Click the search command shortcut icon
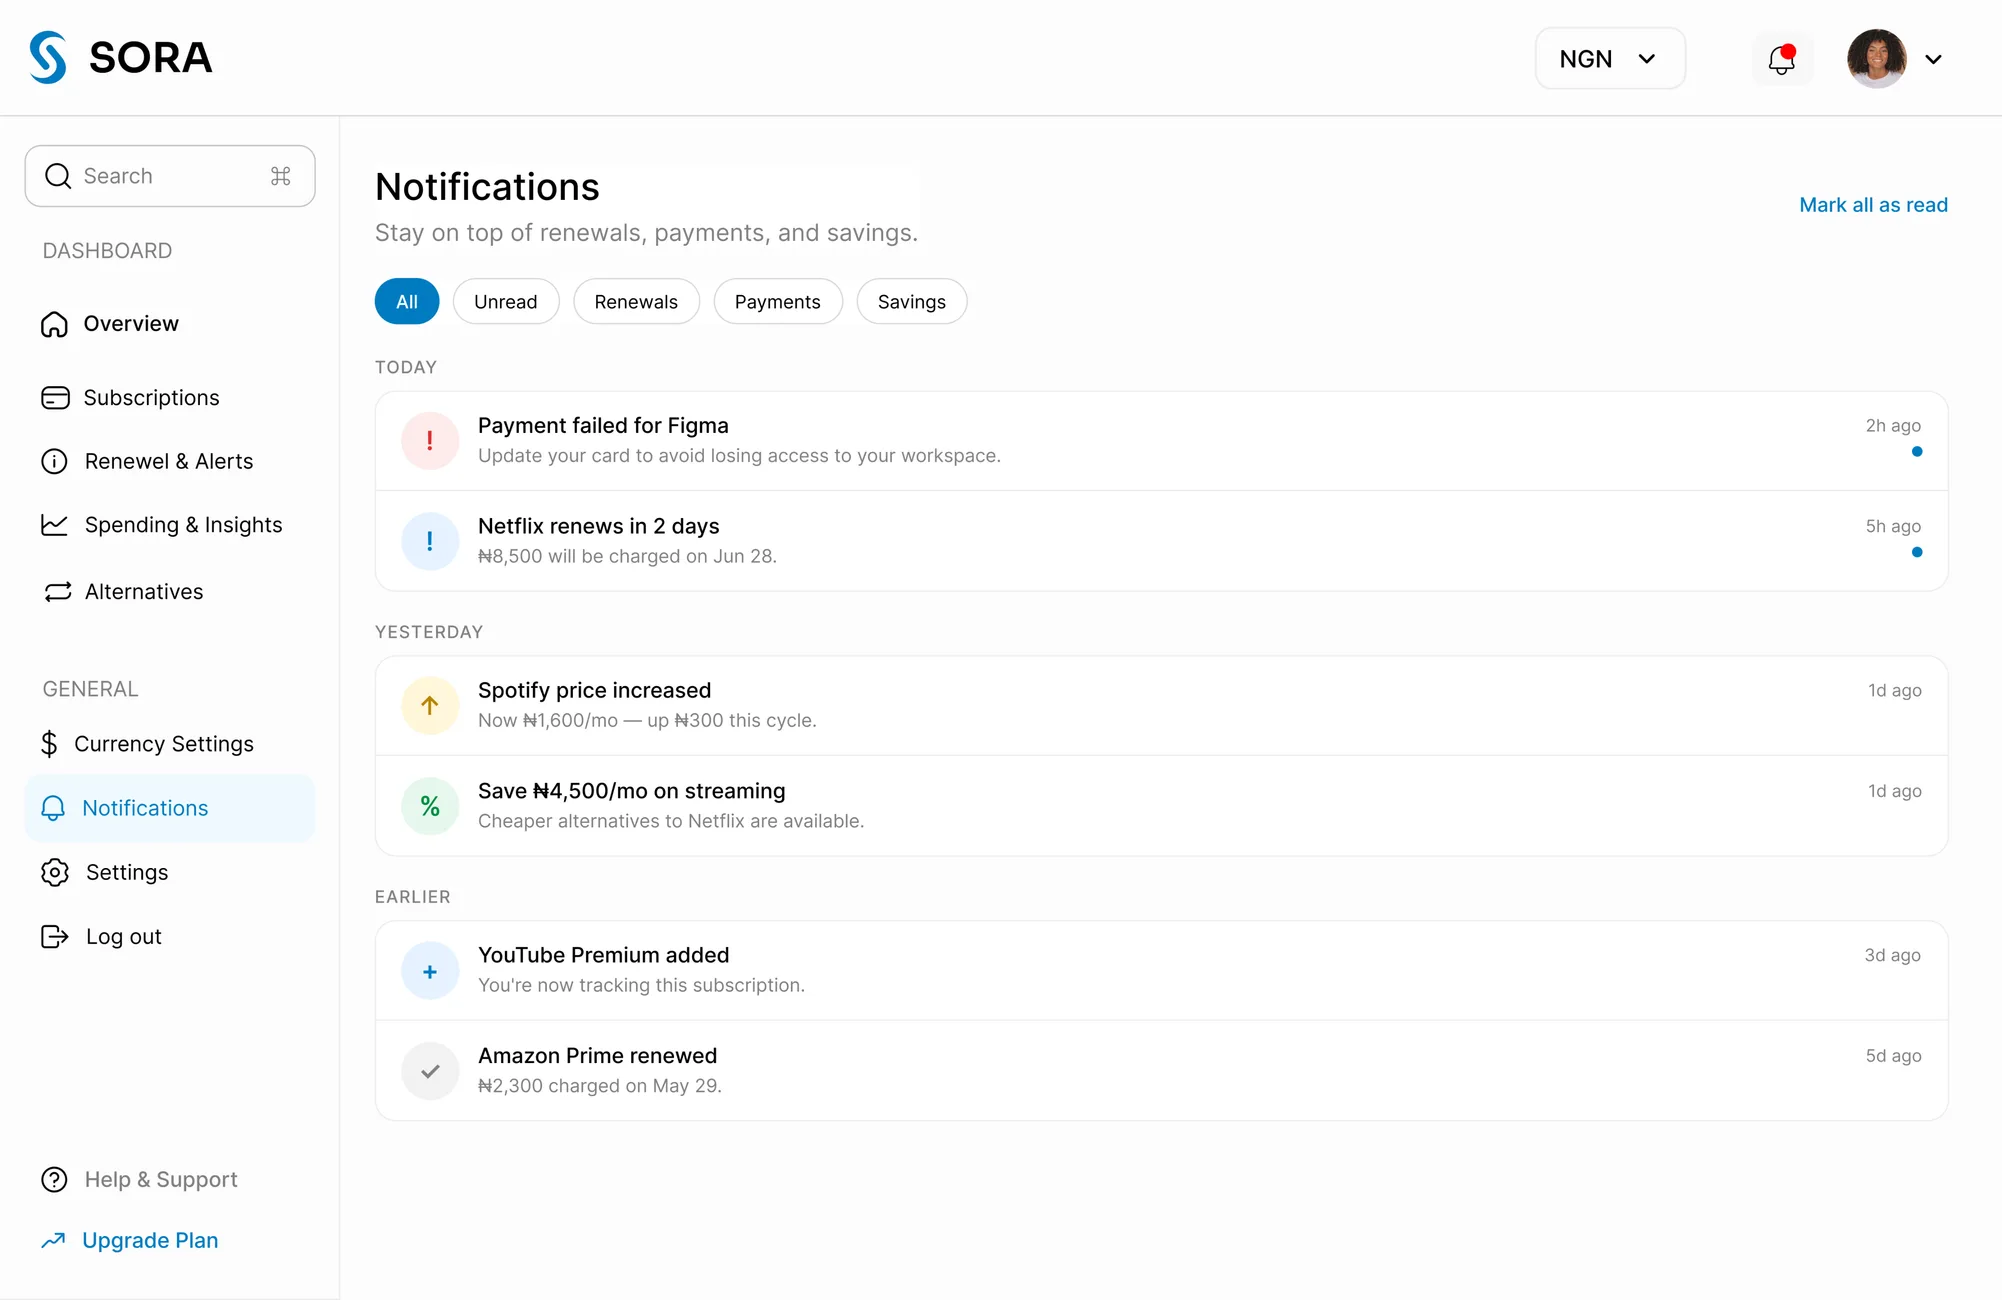This screenshot has height=1300, width=2002. pyautogui.click(x=281, y=176)
